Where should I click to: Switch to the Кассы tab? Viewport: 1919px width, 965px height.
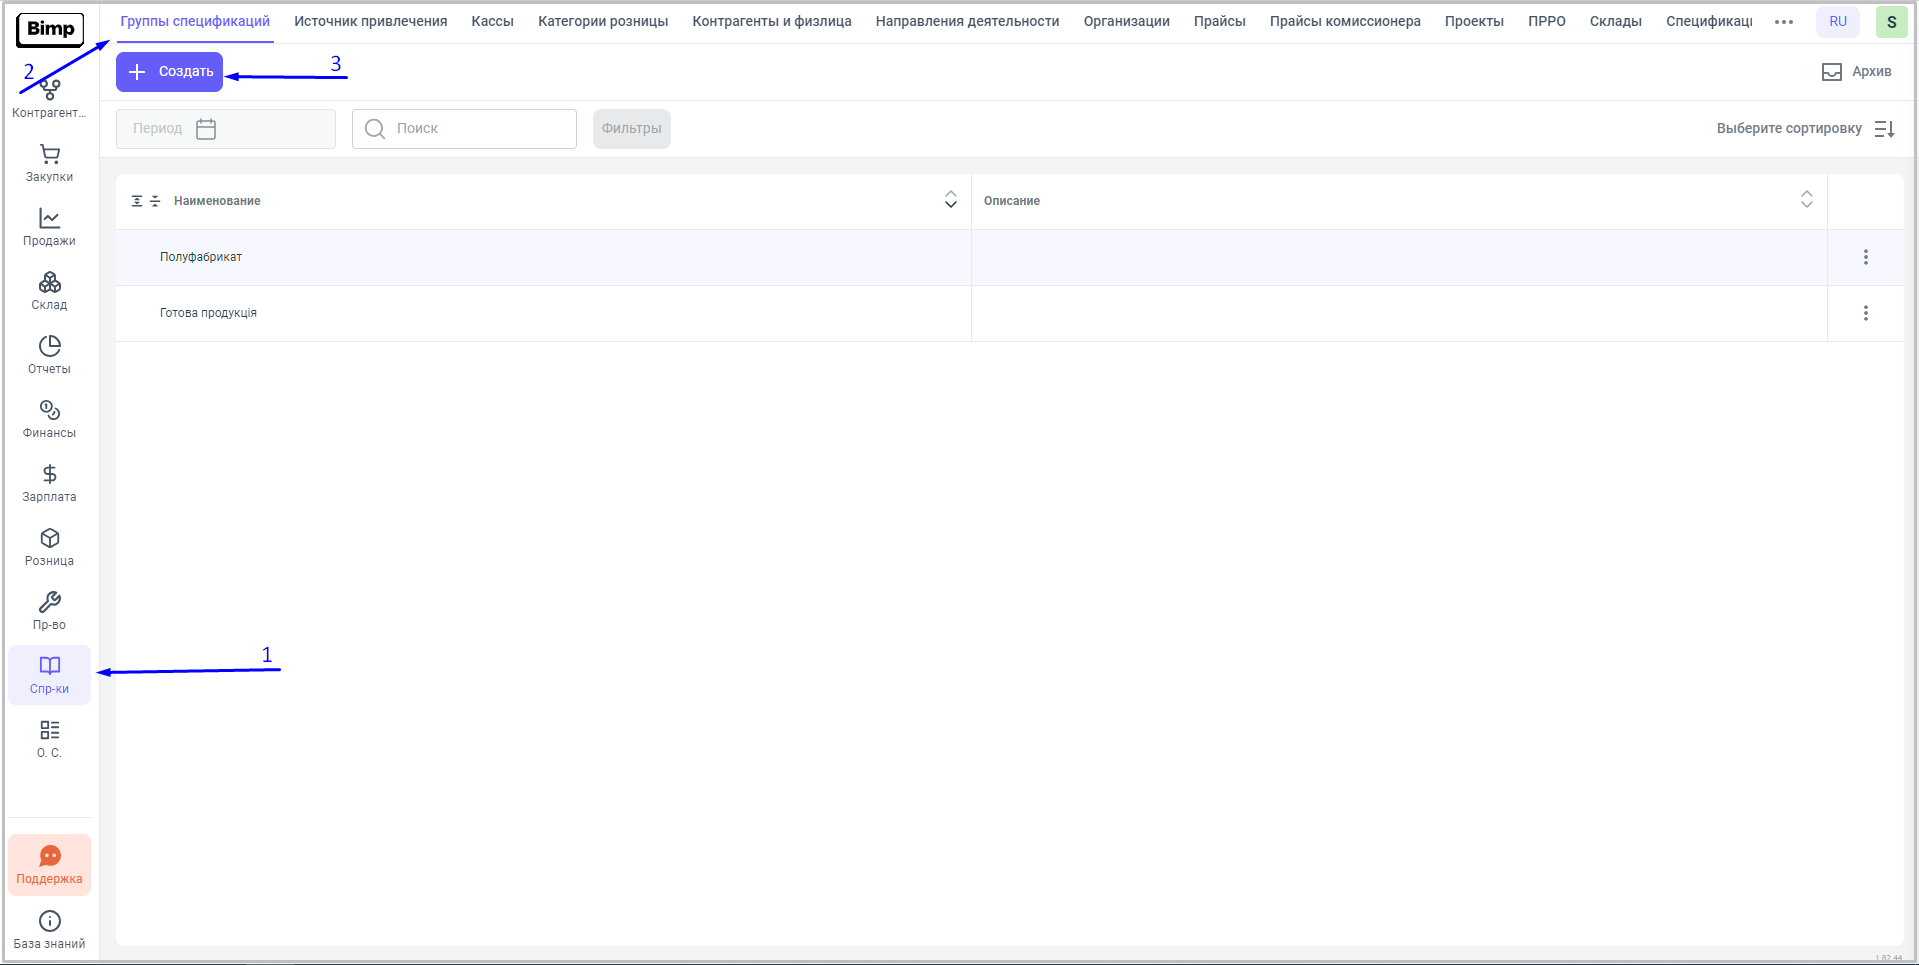coord(492,21)
